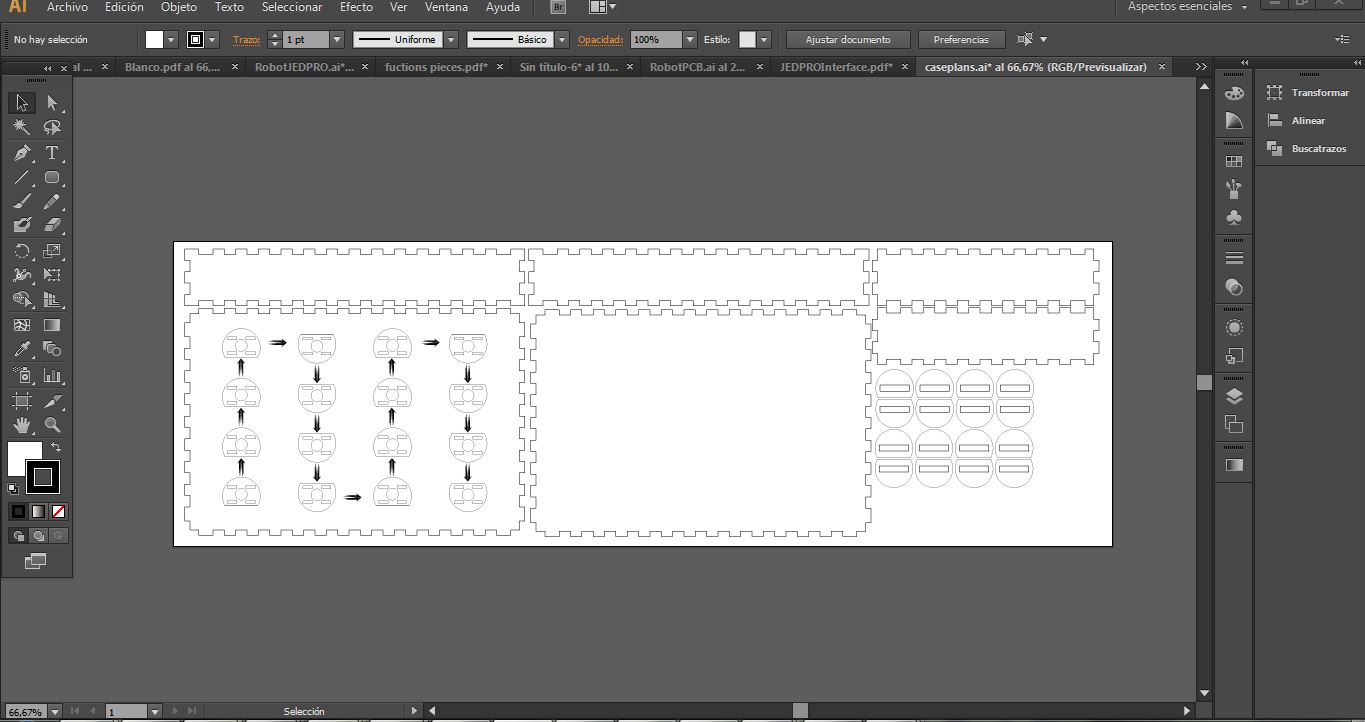This screenshot has height=722, width=1365.
Task: Expand the stroke weight dropdown
Action: point(337,40)
